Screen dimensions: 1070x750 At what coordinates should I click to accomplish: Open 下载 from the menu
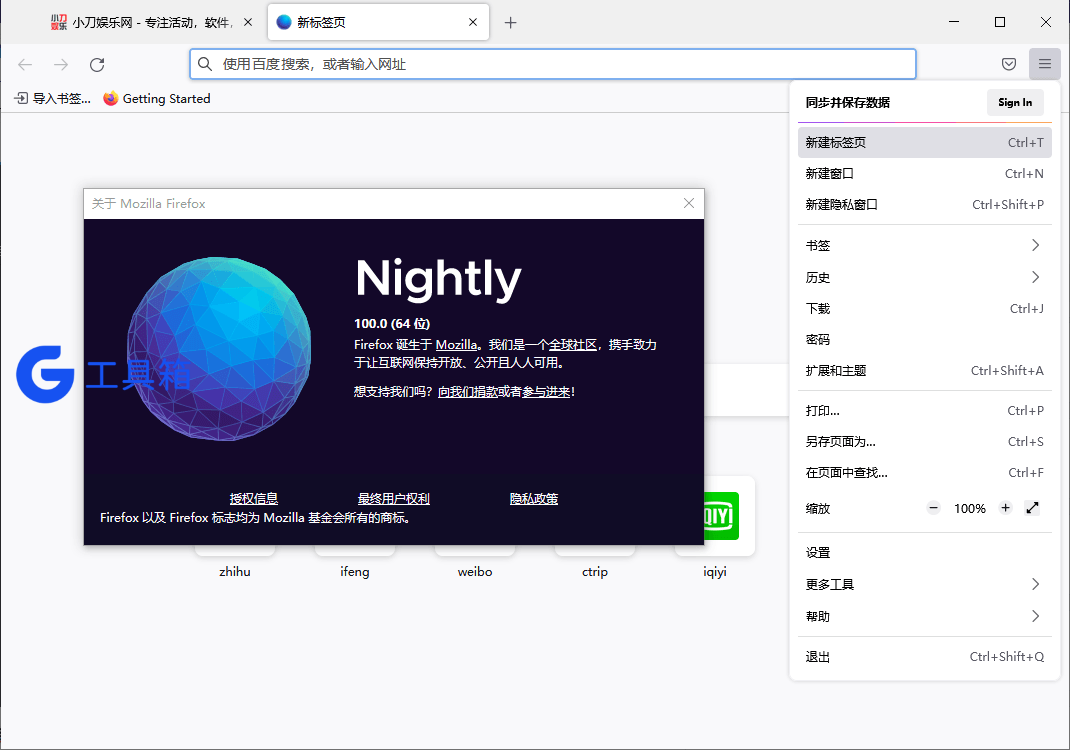924,308
